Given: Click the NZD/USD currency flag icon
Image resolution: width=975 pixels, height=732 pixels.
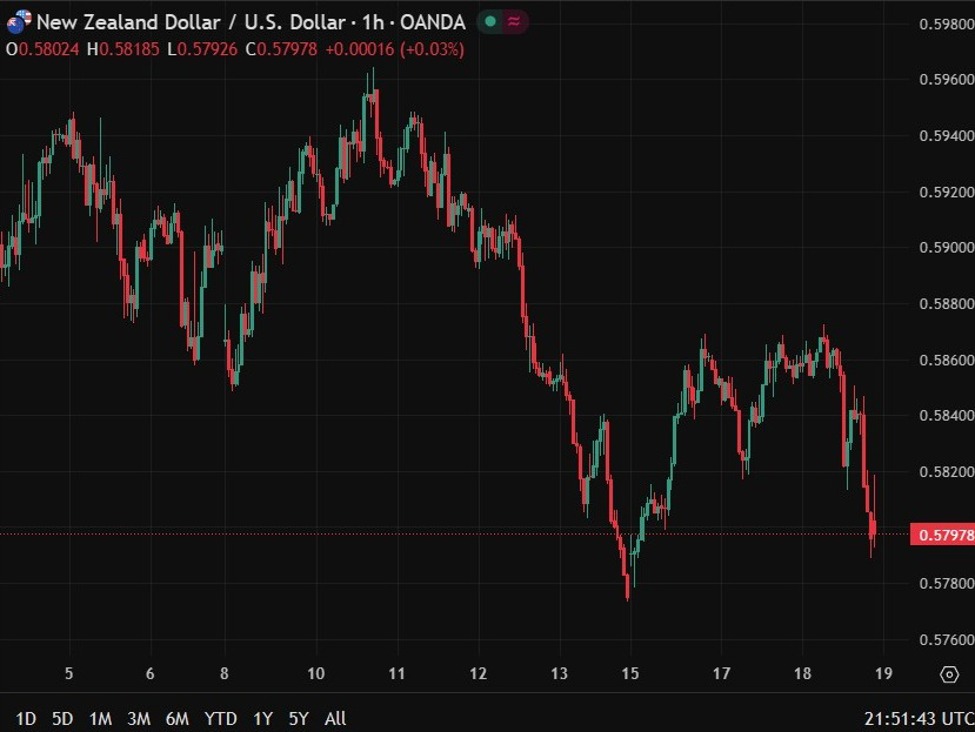Looking at the screenshot, I should coord(19,21).
